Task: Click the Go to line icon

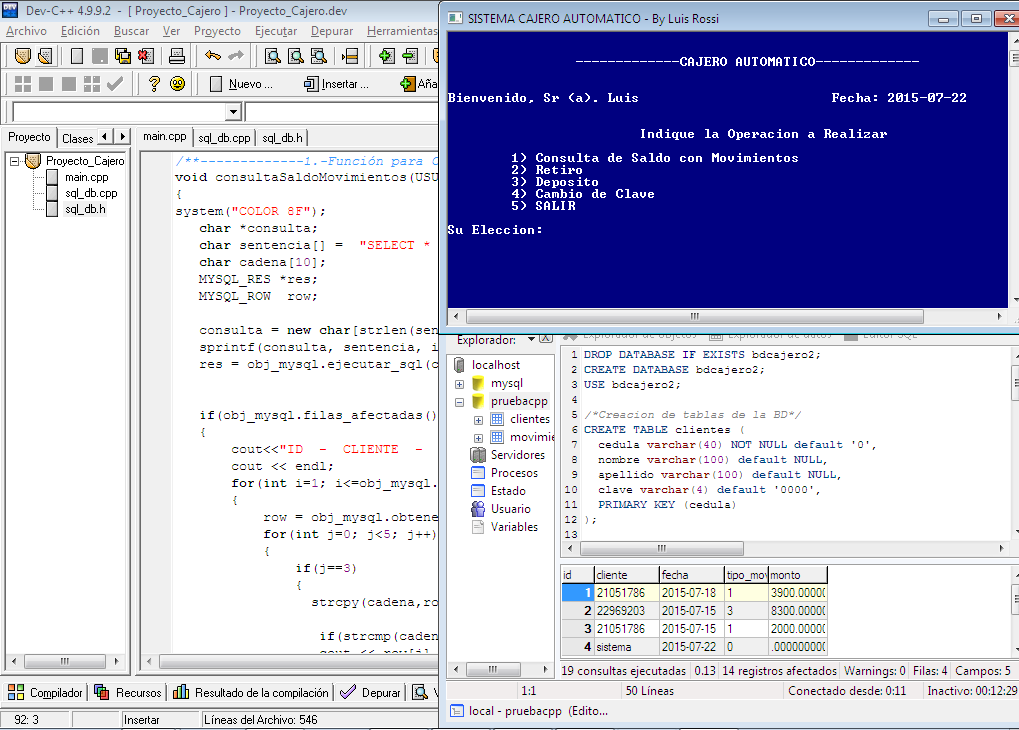Action: [x=350, y=56]
